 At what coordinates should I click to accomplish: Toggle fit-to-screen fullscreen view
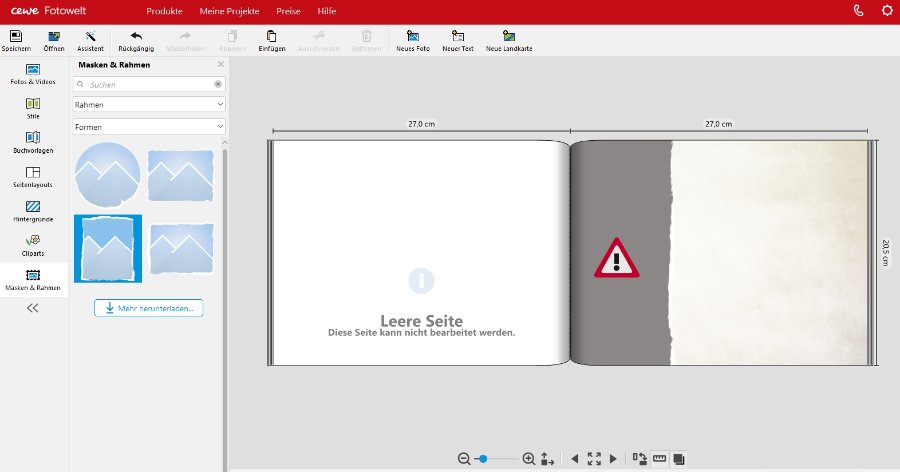coord(594,458)
